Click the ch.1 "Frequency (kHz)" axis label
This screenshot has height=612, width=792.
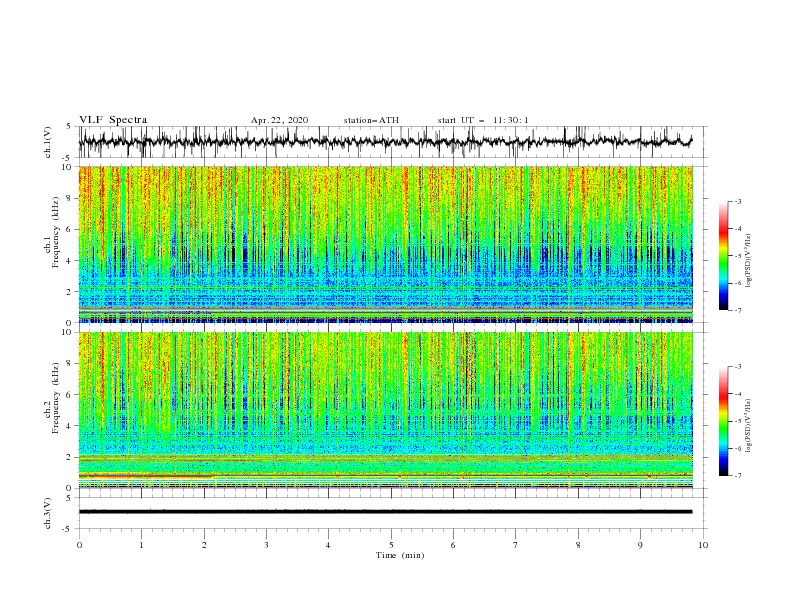pyautogui.click(x=55, y=232)
